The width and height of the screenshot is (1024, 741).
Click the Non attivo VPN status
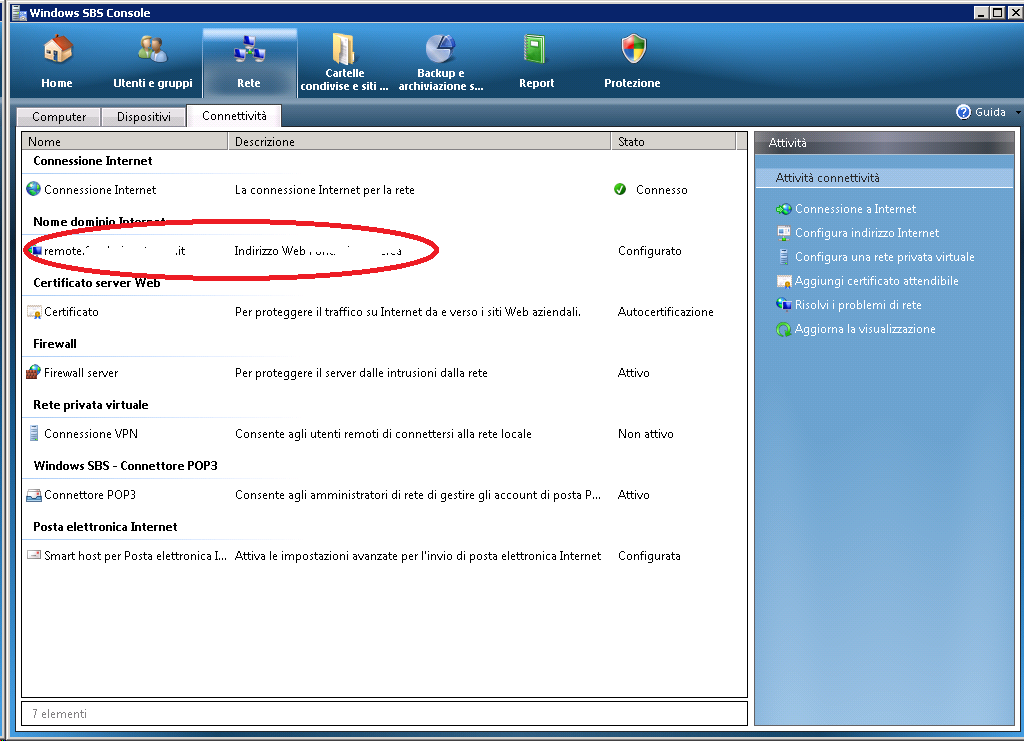pyautogui.click(x=645, y=434)
